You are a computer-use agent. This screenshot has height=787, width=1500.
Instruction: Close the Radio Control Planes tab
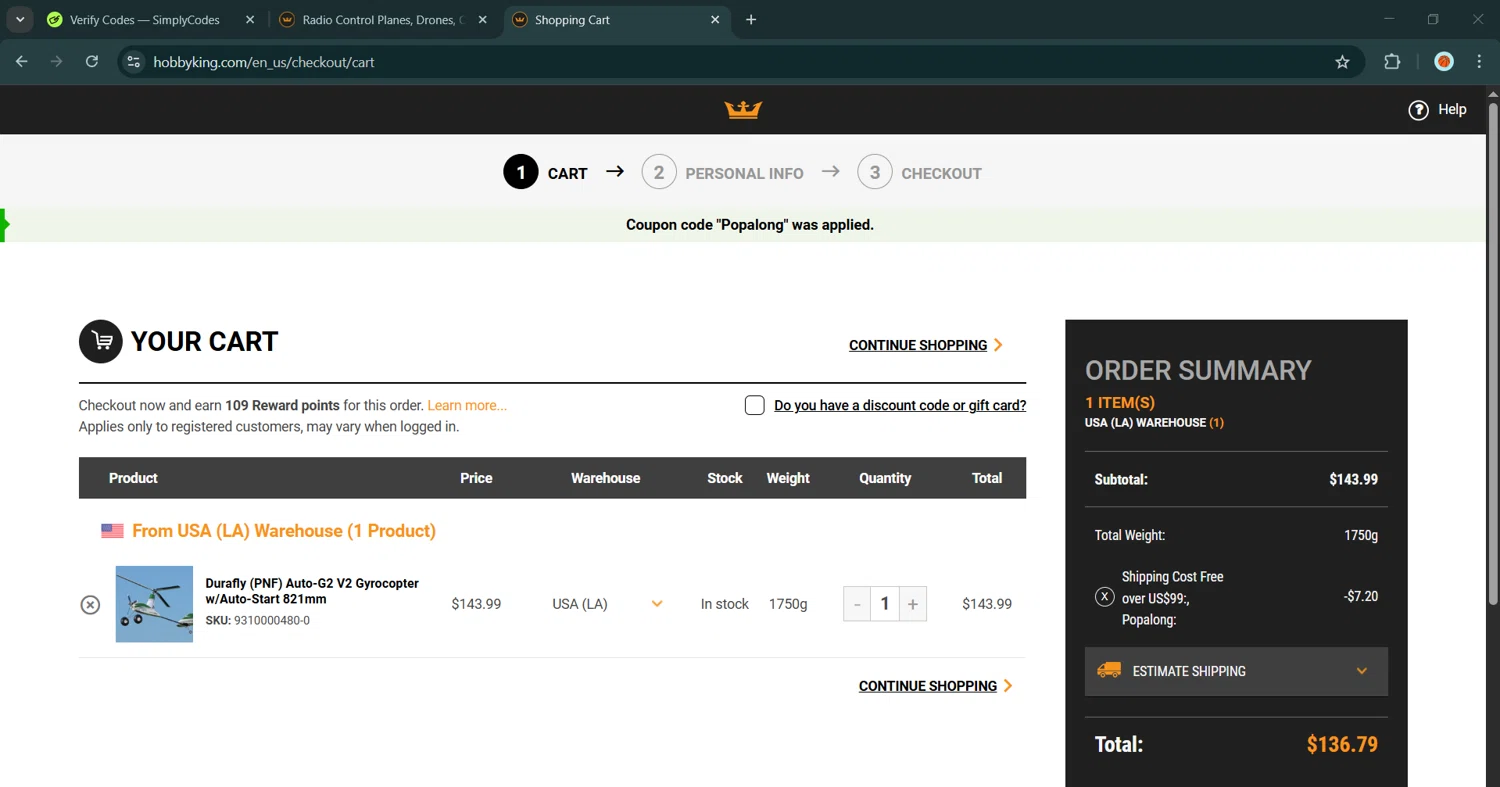[482, 20]
